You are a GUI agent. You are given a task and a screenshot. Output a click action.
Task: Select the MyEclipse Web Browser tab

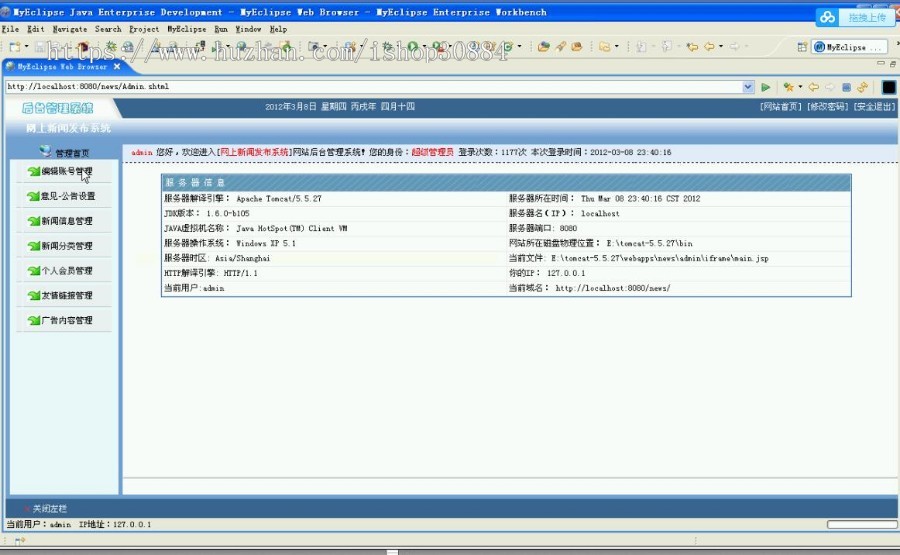[61, 67]
